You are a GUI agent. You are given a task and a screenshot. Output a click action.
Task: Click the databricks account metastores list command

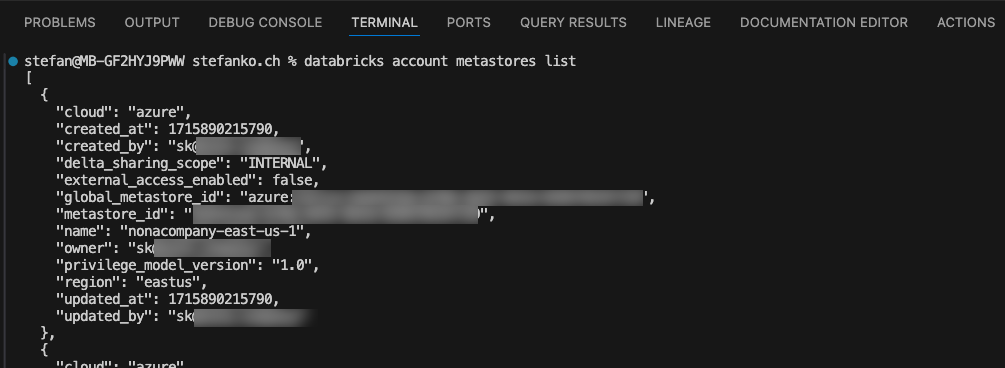pos(440,62)
